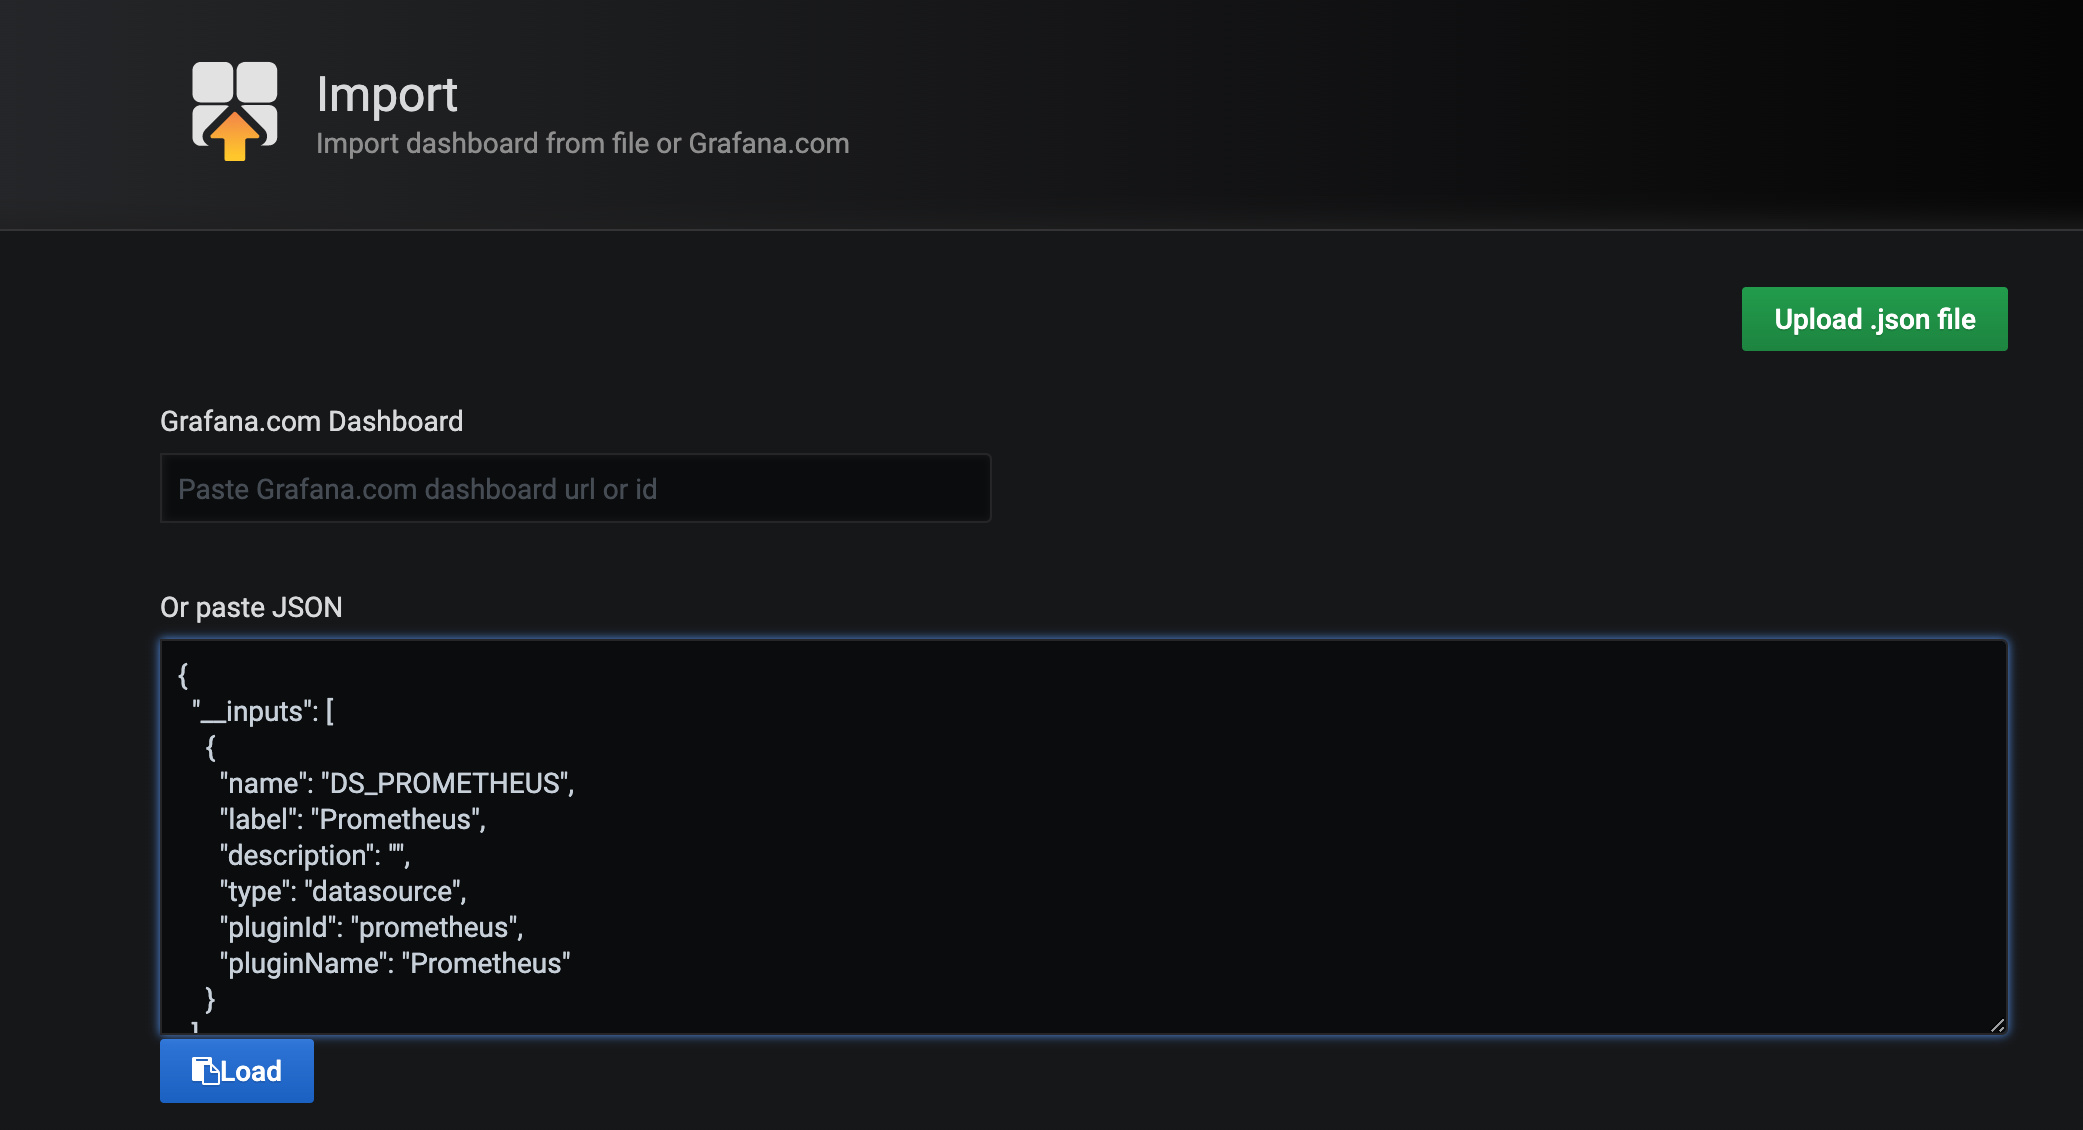Click the opening brace on the first JSON line
This screenshot has height=1130, width=2083.
pyautogui.click(x=183, y=675)
